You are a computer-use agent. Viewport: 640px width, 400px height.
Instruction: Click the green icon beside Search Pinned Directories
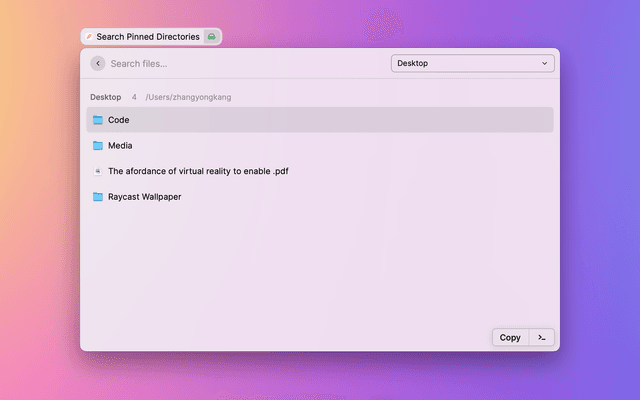[x=211, y=37]
